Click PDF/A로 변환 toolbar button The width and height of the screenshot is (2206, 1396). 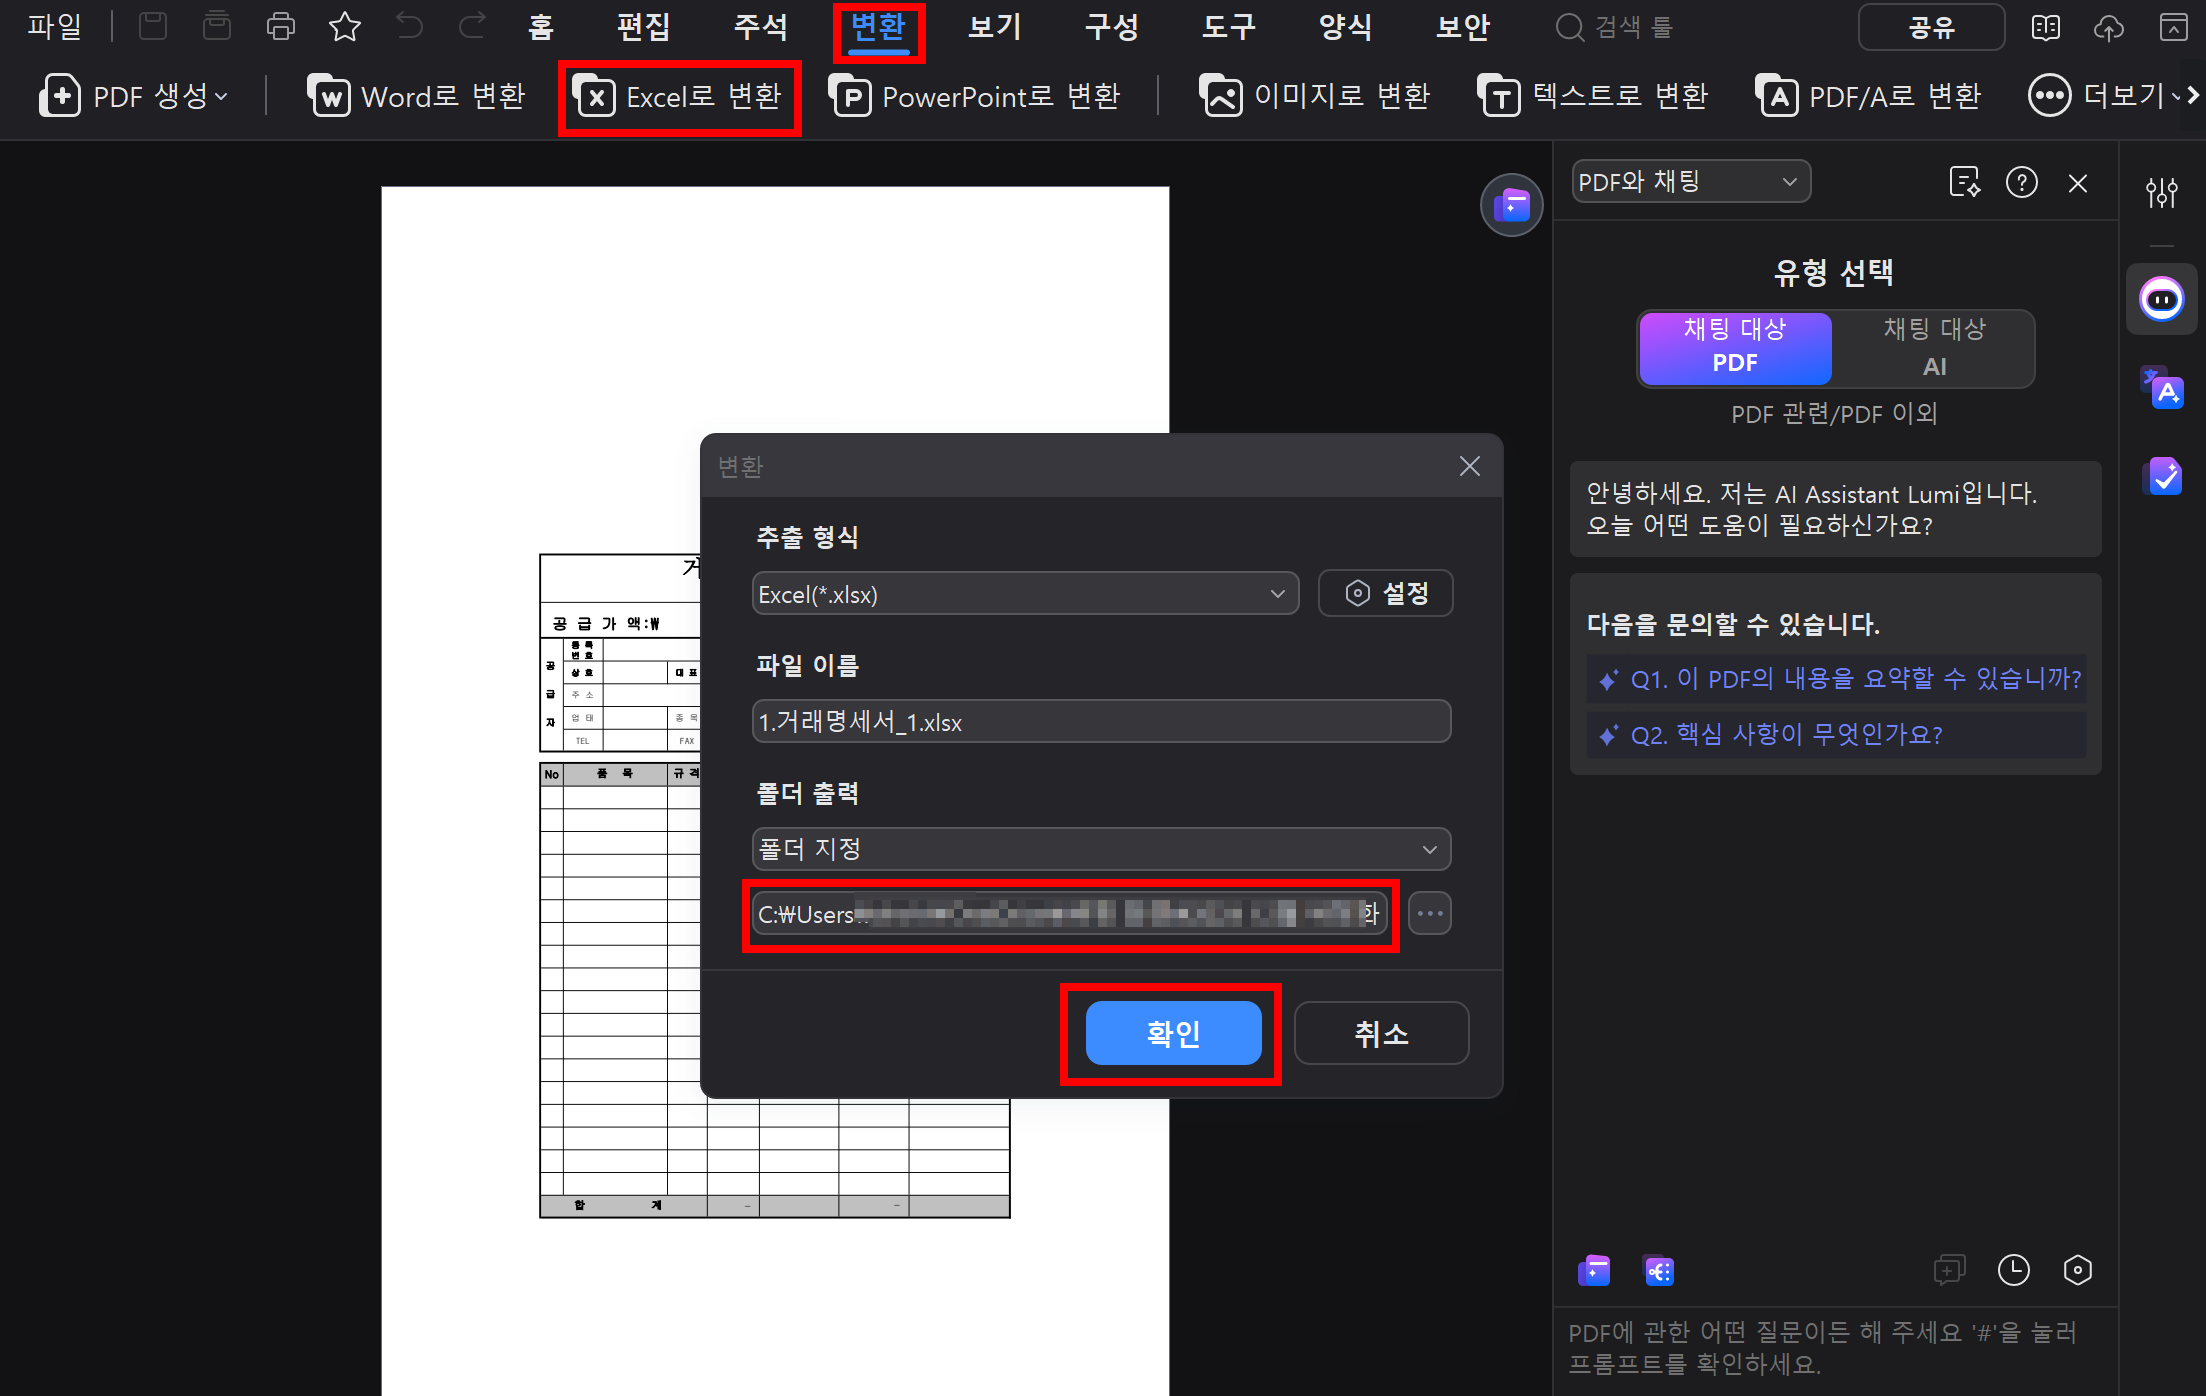1868,96
